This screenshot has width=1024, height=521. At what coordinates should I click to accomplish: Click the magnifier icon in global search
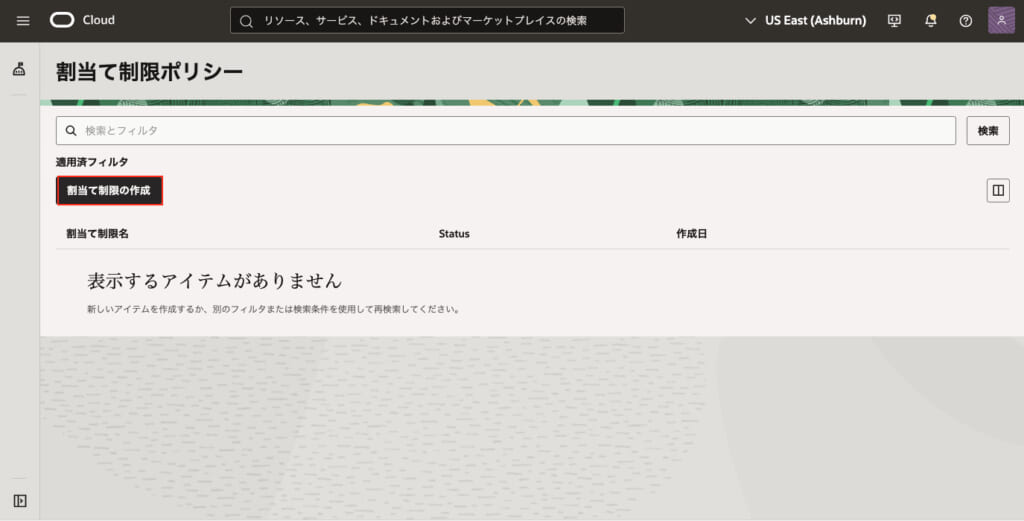(x=246, y=21)
